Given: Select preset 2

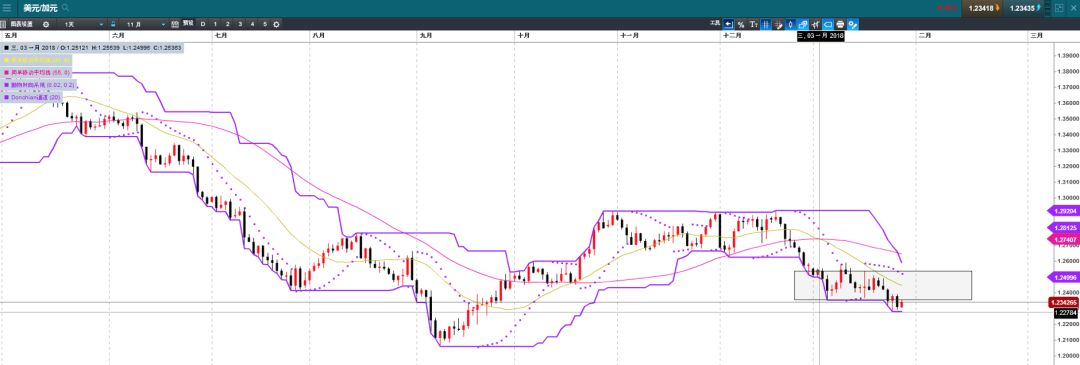Looking at the screenshot, I should pyautogui.click(x=227, y=24).
